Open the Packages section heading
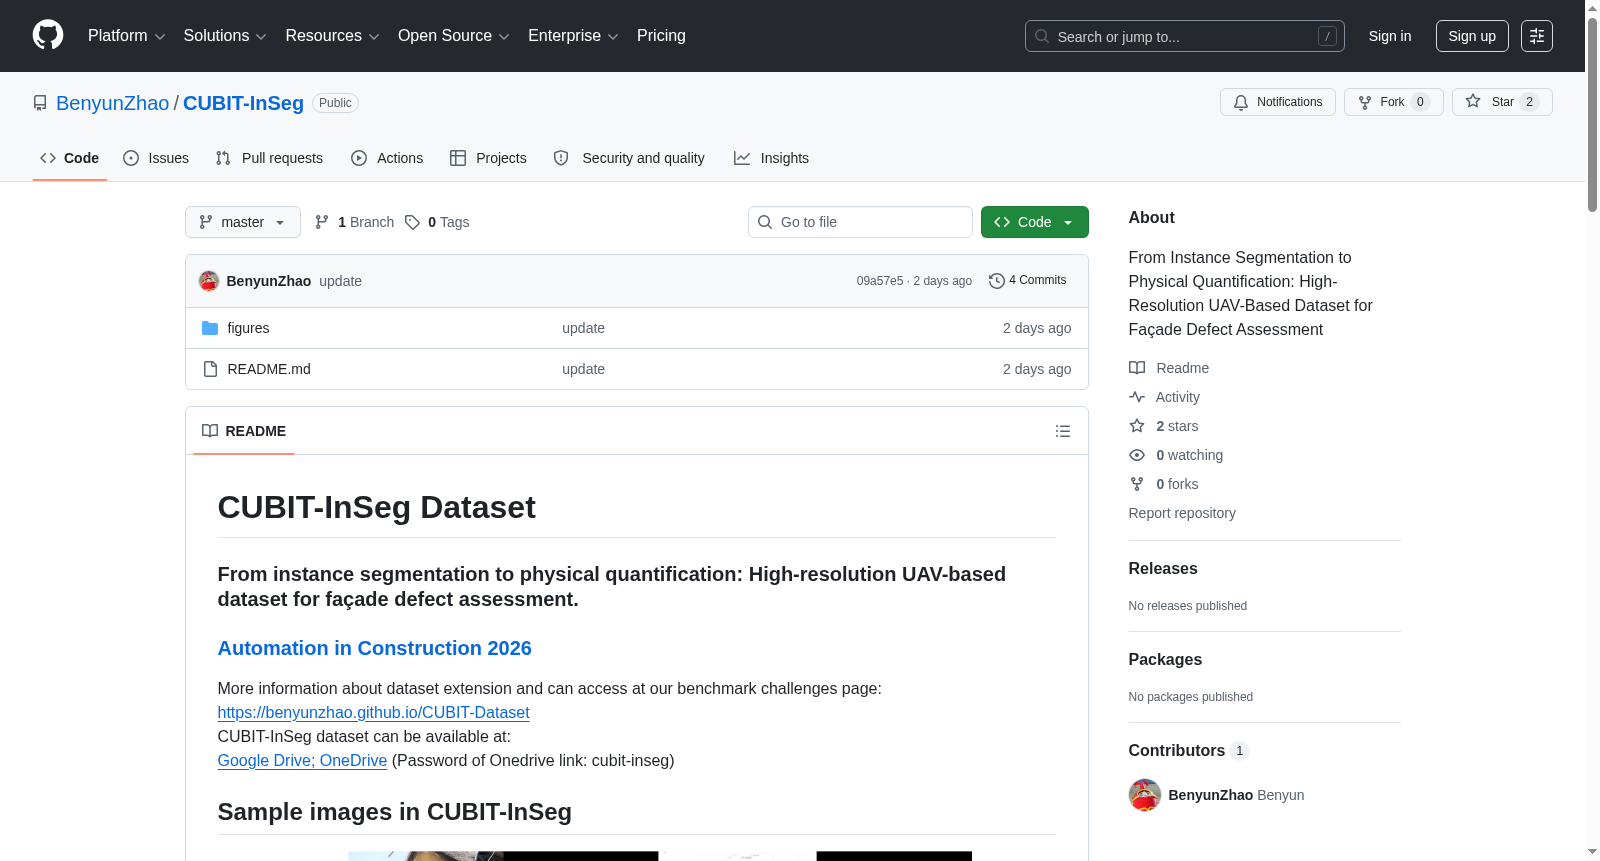 (1165, 659)
